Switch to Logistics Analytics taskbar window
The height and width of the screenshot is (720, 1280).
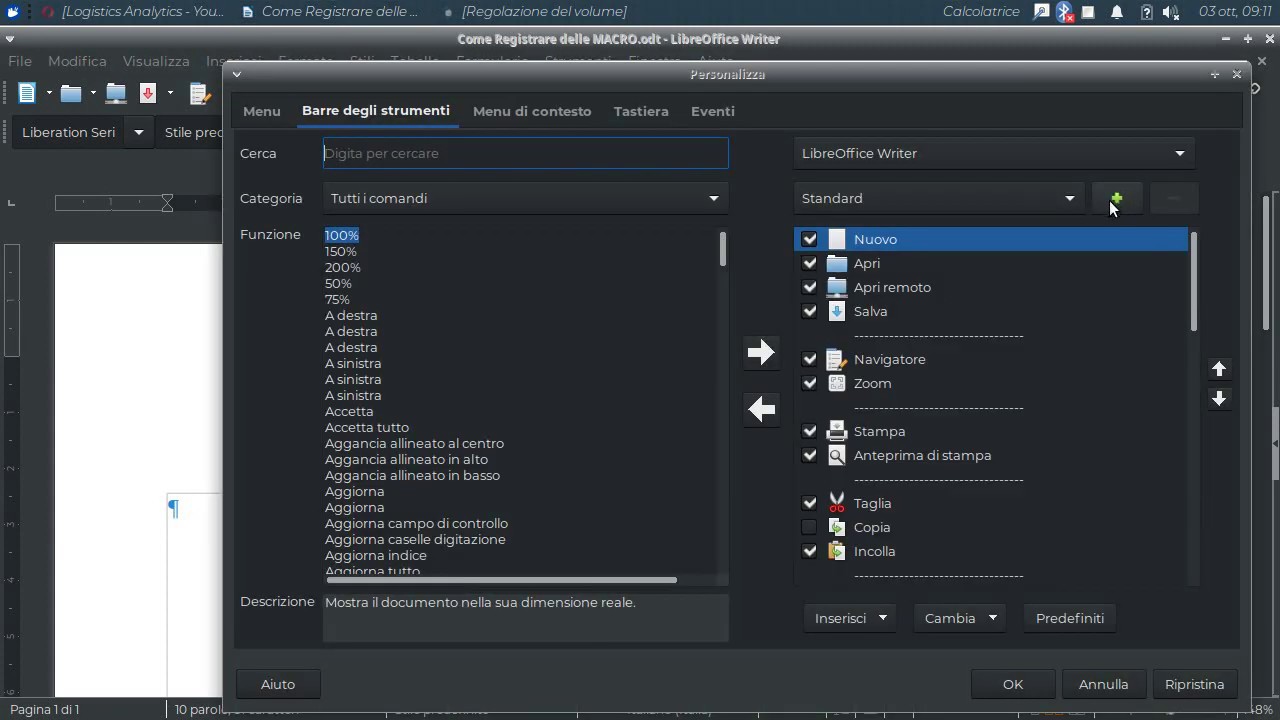click(x=133, y=12)
